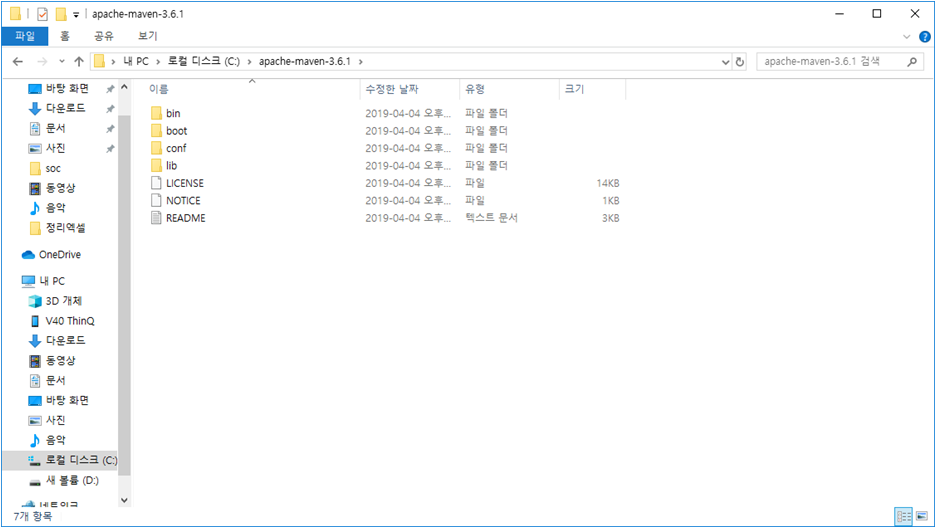Viewport: 936px width, 528px height.
Task: Select the LICENSE file icon
Action: coord(156,183)
